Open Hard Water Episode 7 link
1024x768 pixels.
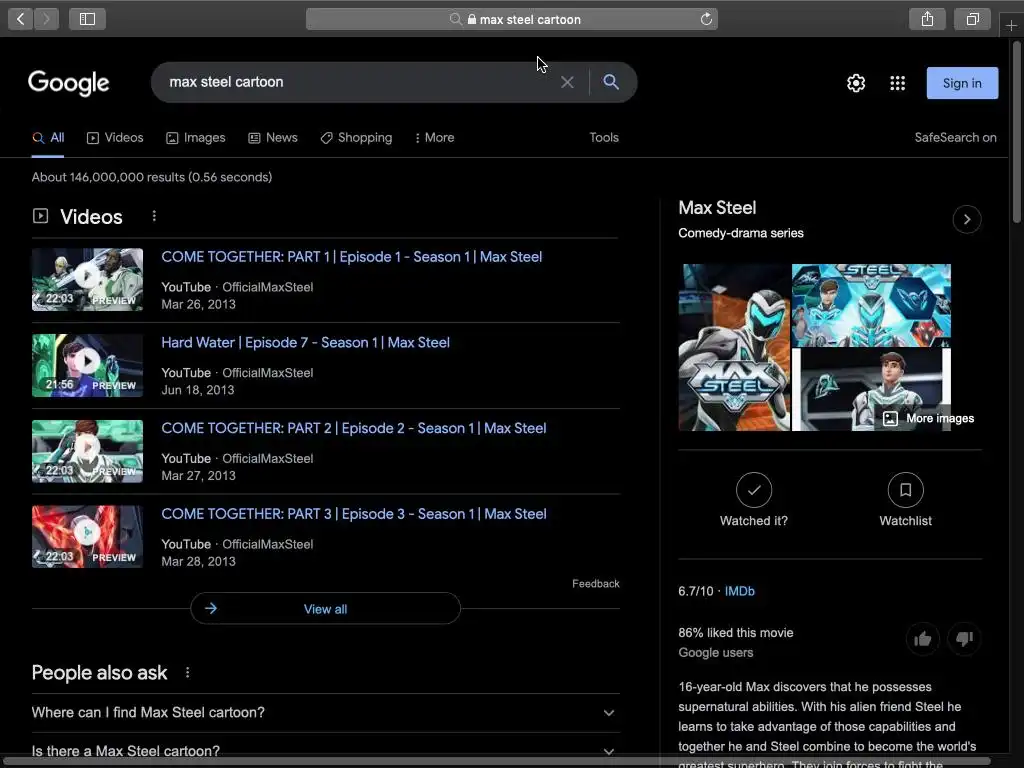pyautogui.click(x=305, y=343)
